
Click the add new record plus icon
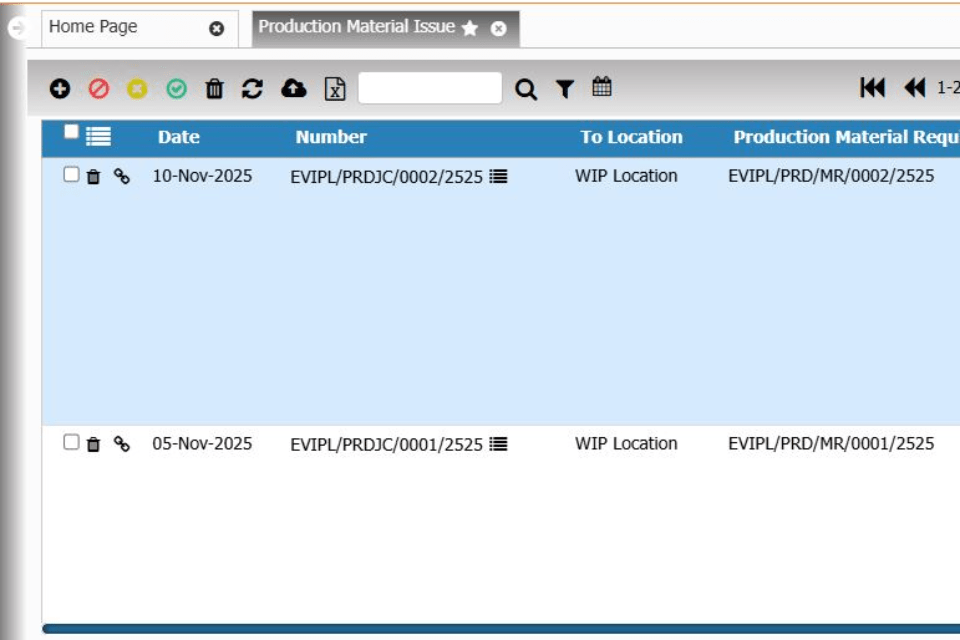(x=59, y=89)
